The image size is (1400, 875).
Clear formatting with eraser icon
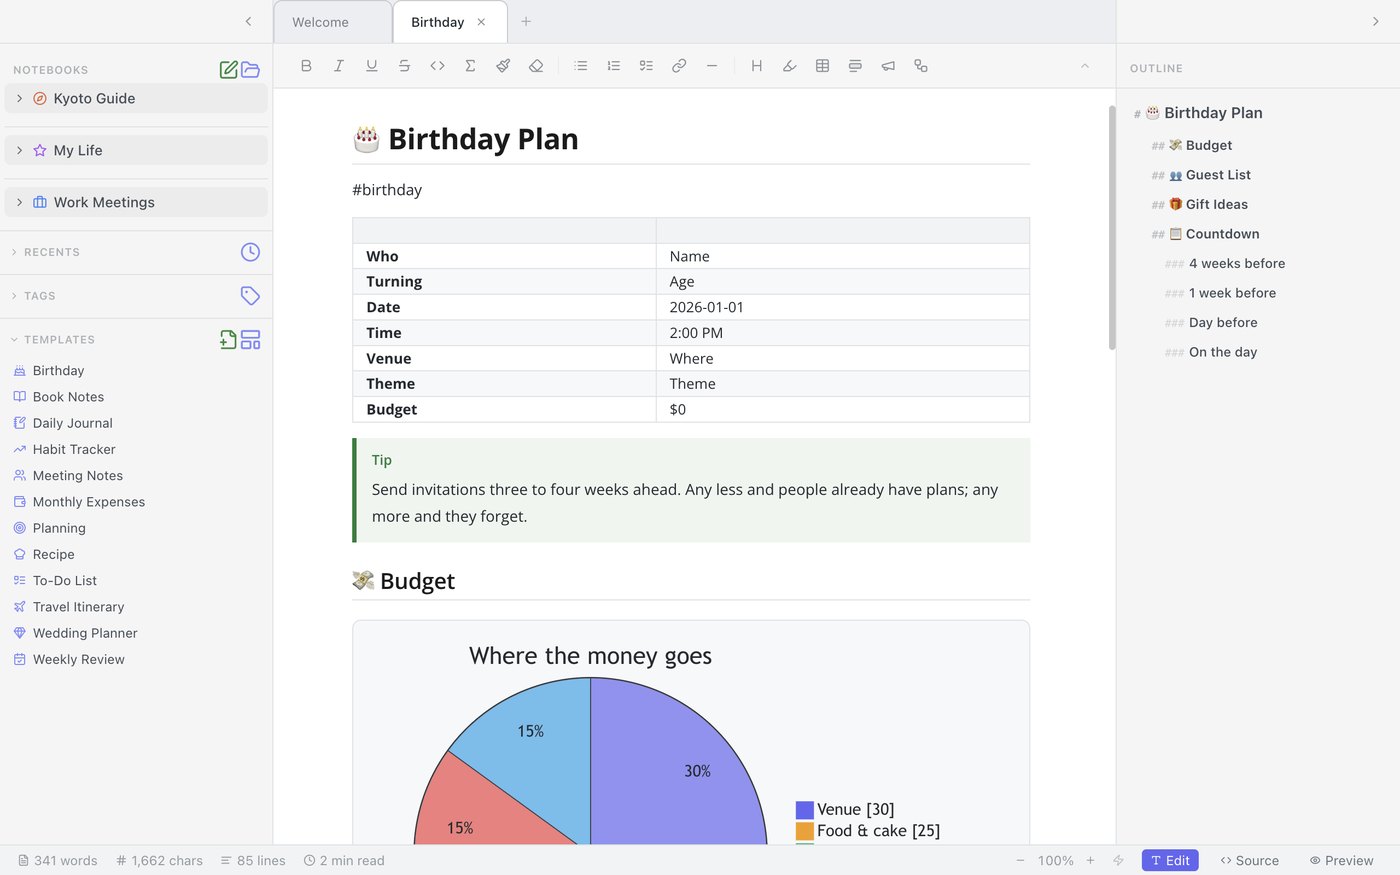point(536,66)
